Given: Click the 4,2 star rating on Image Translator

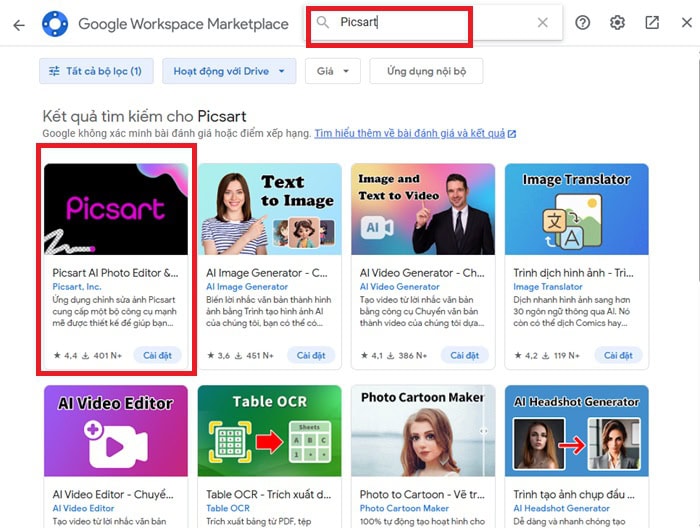Looking at the screenshot, I should [526, 356].
